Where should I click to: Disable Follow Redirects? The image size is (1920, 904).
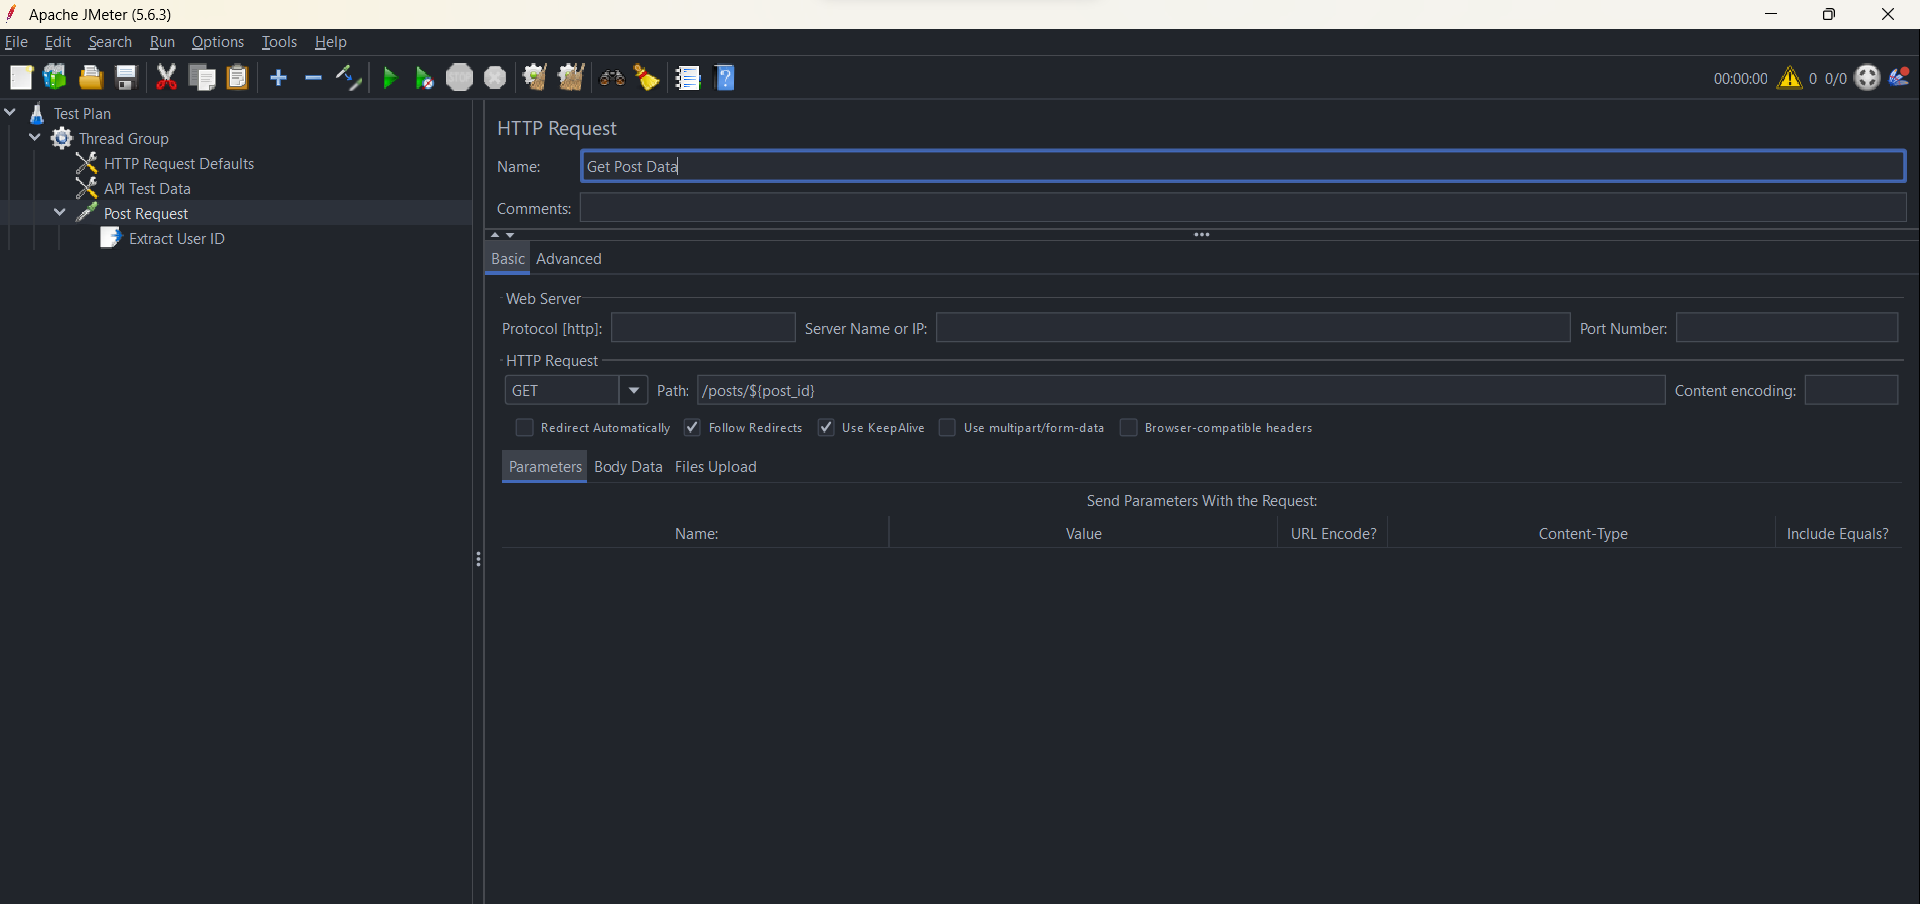tap(692, 428)
